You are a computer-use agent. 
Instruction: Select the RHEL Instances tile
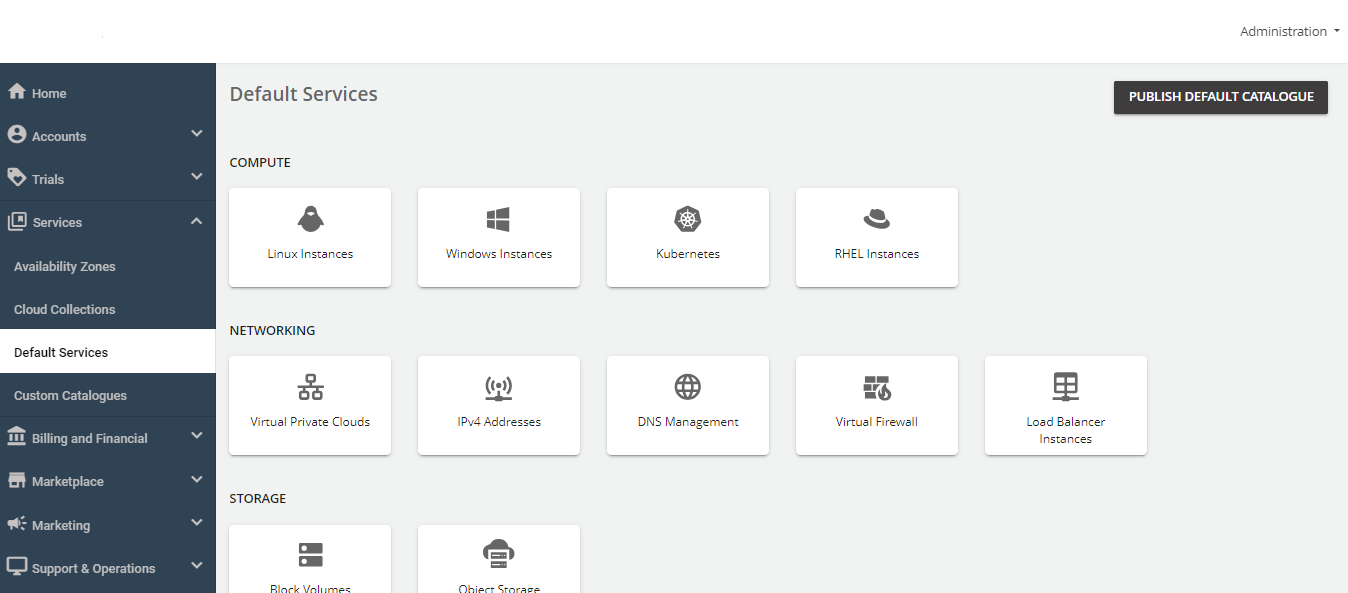876,237
